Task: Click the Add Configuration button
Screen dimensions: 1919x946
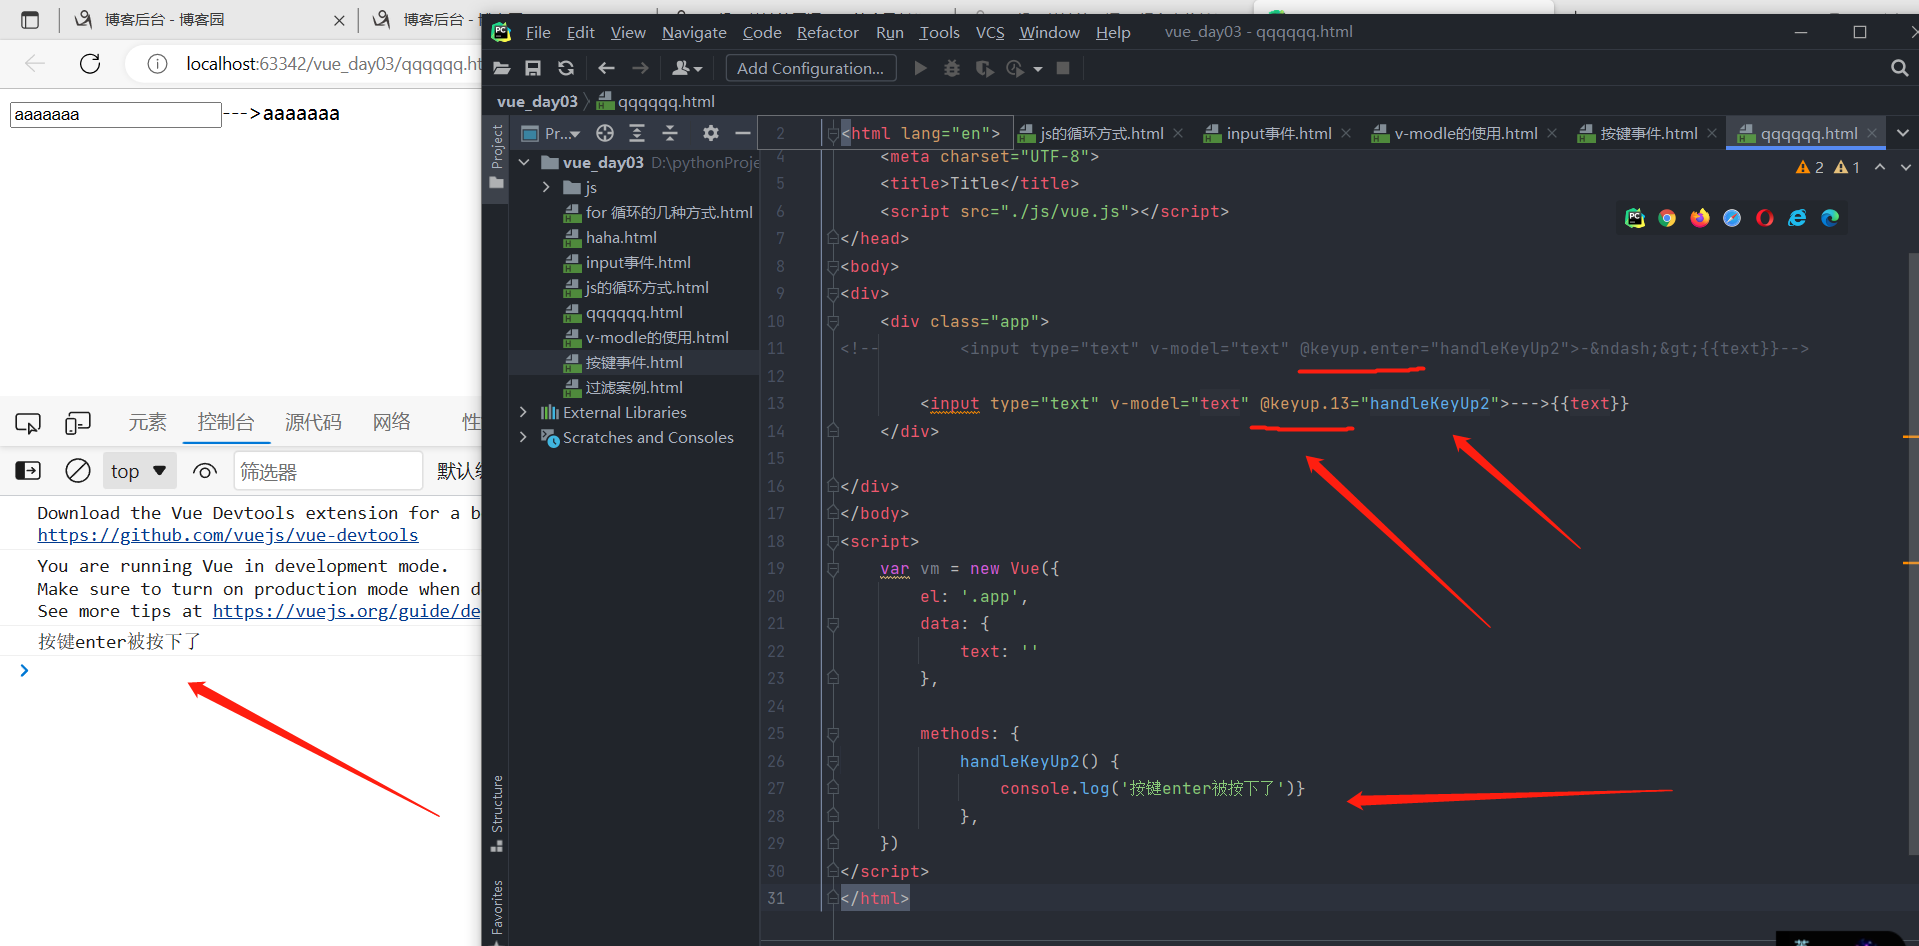Action: pos(810,68)
